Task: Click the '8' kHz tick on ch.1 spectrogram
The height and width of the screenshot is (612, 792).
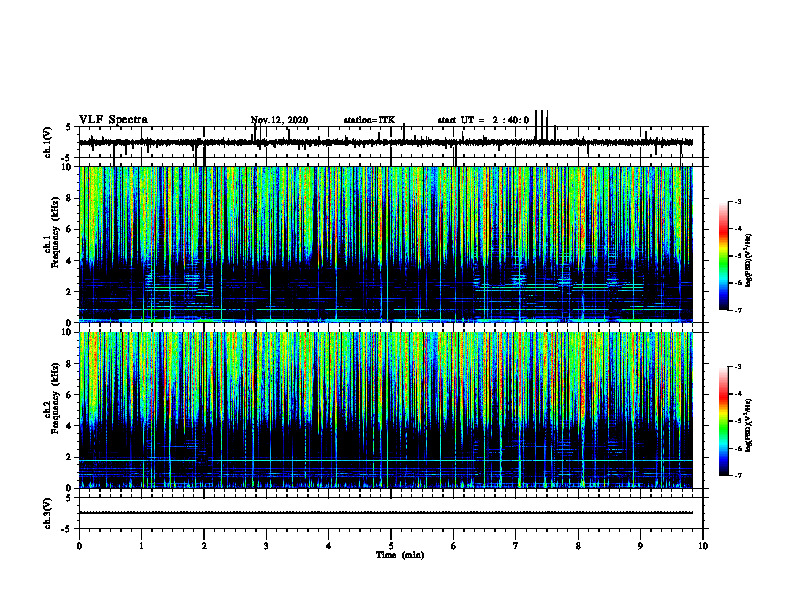Action: coord(71,198)
